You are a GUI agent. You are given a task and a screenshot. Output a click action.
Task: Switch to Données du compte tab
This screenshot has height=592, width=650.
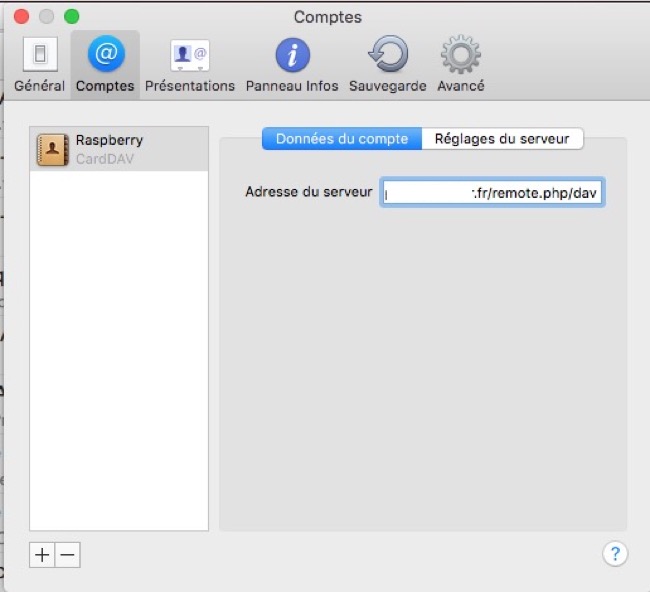(x=342, y=139)
